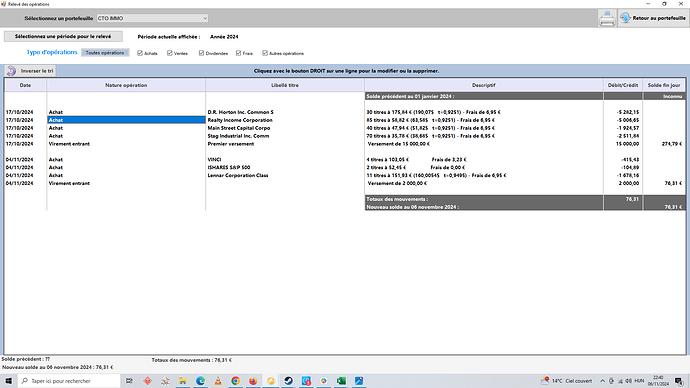Show hidden system tray icons
The image size is (690, 388).
[602, 381]
